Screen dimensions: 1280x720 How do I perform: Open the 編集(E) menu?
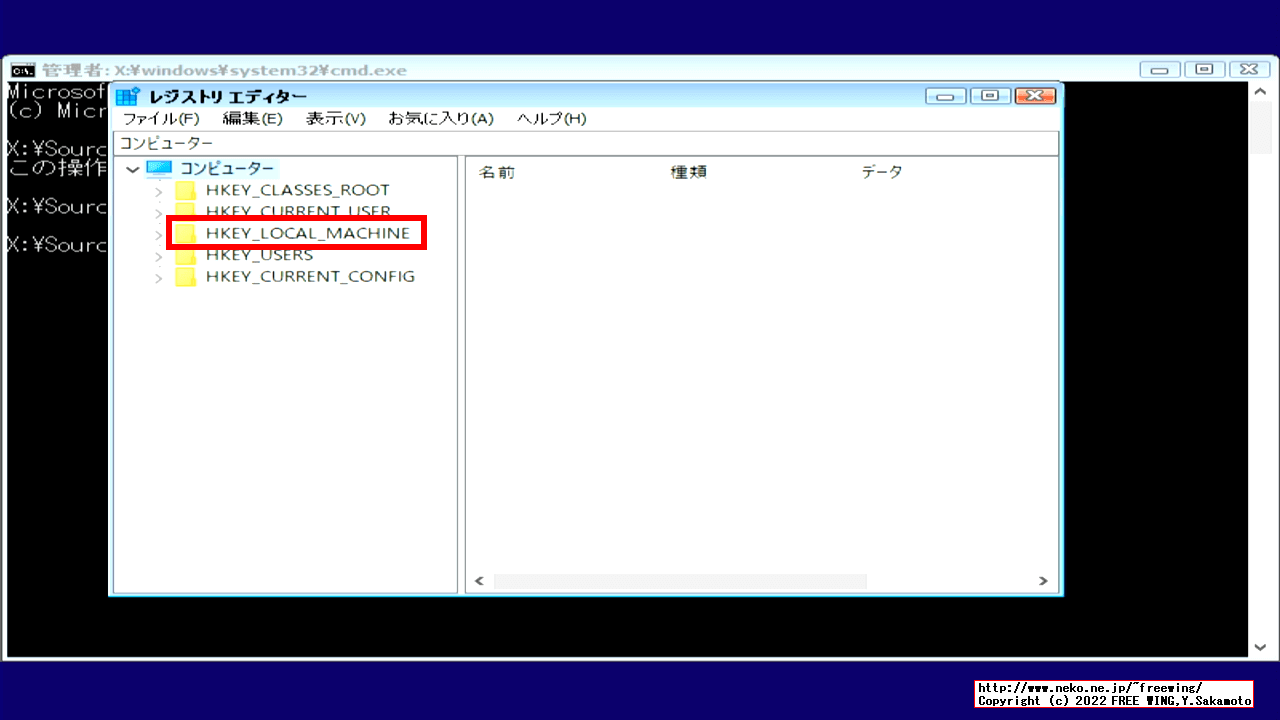(x=254, y=118)
